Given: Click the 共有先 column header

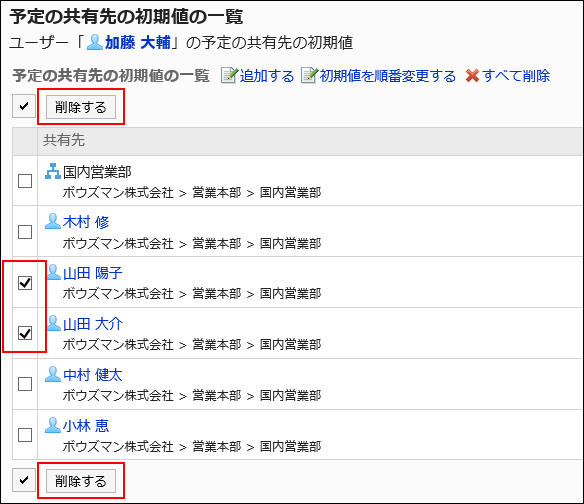Looking at the screenshot, I should (x=64, y=140).
